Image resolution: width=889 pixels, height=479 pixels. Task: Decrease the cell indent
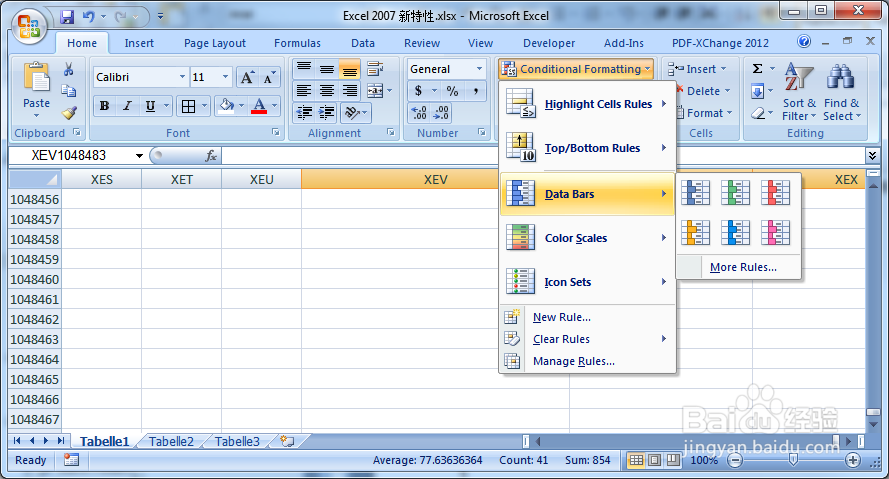(304, 113)
